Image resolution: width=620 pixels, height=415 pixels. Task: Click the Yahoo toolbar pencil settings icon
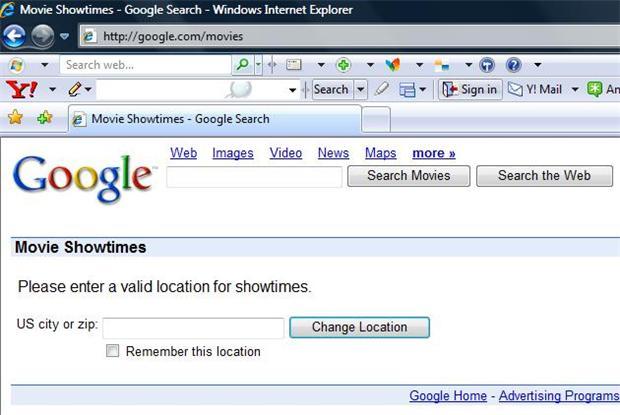tap(75, 89)
